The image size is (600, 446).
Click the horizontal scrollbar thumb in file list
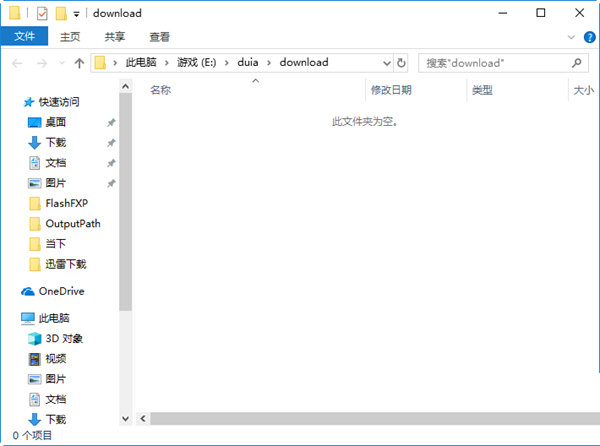tap(375, 419)
